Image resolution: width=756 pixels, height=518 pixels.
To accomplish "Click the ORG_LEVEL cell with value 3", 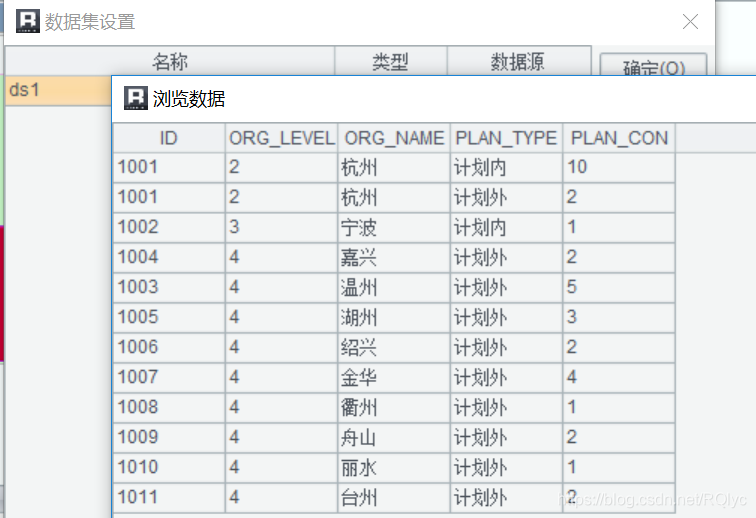I will tap(282, 228).
